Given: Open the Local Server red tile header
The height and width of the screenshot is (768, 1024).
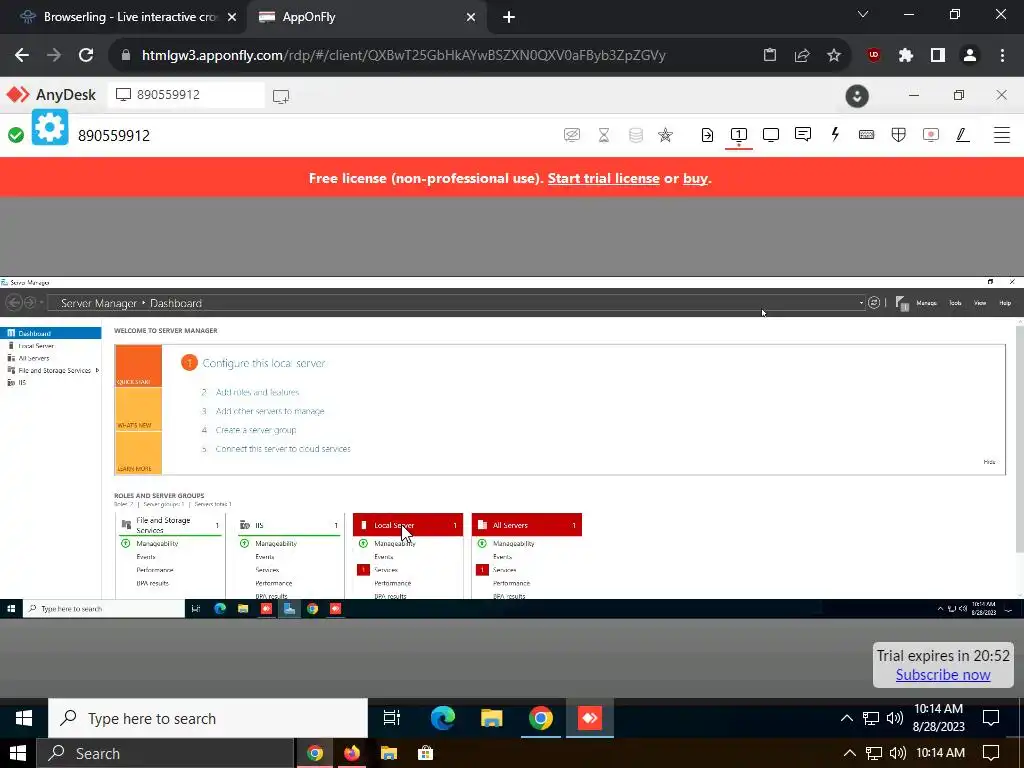Looking at the screenshot, I should point(408,525).
